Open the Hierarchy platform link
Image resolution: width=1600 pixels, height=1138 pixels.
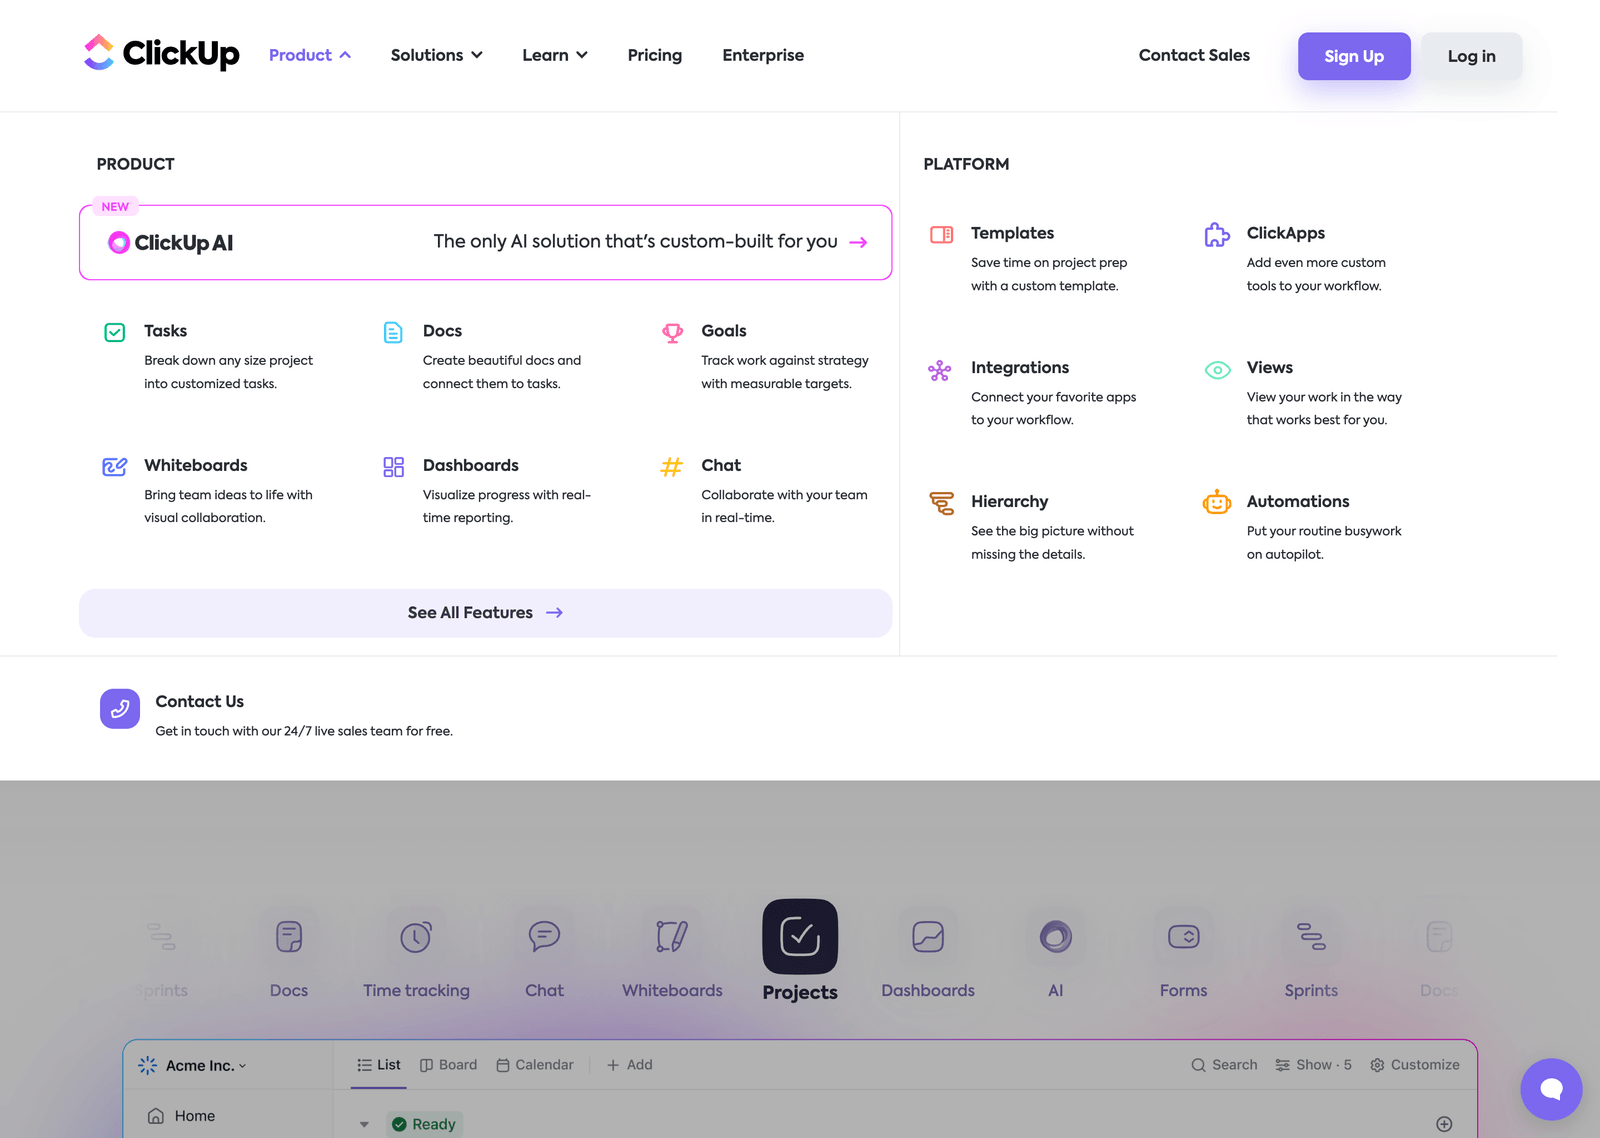point(1009,501)
